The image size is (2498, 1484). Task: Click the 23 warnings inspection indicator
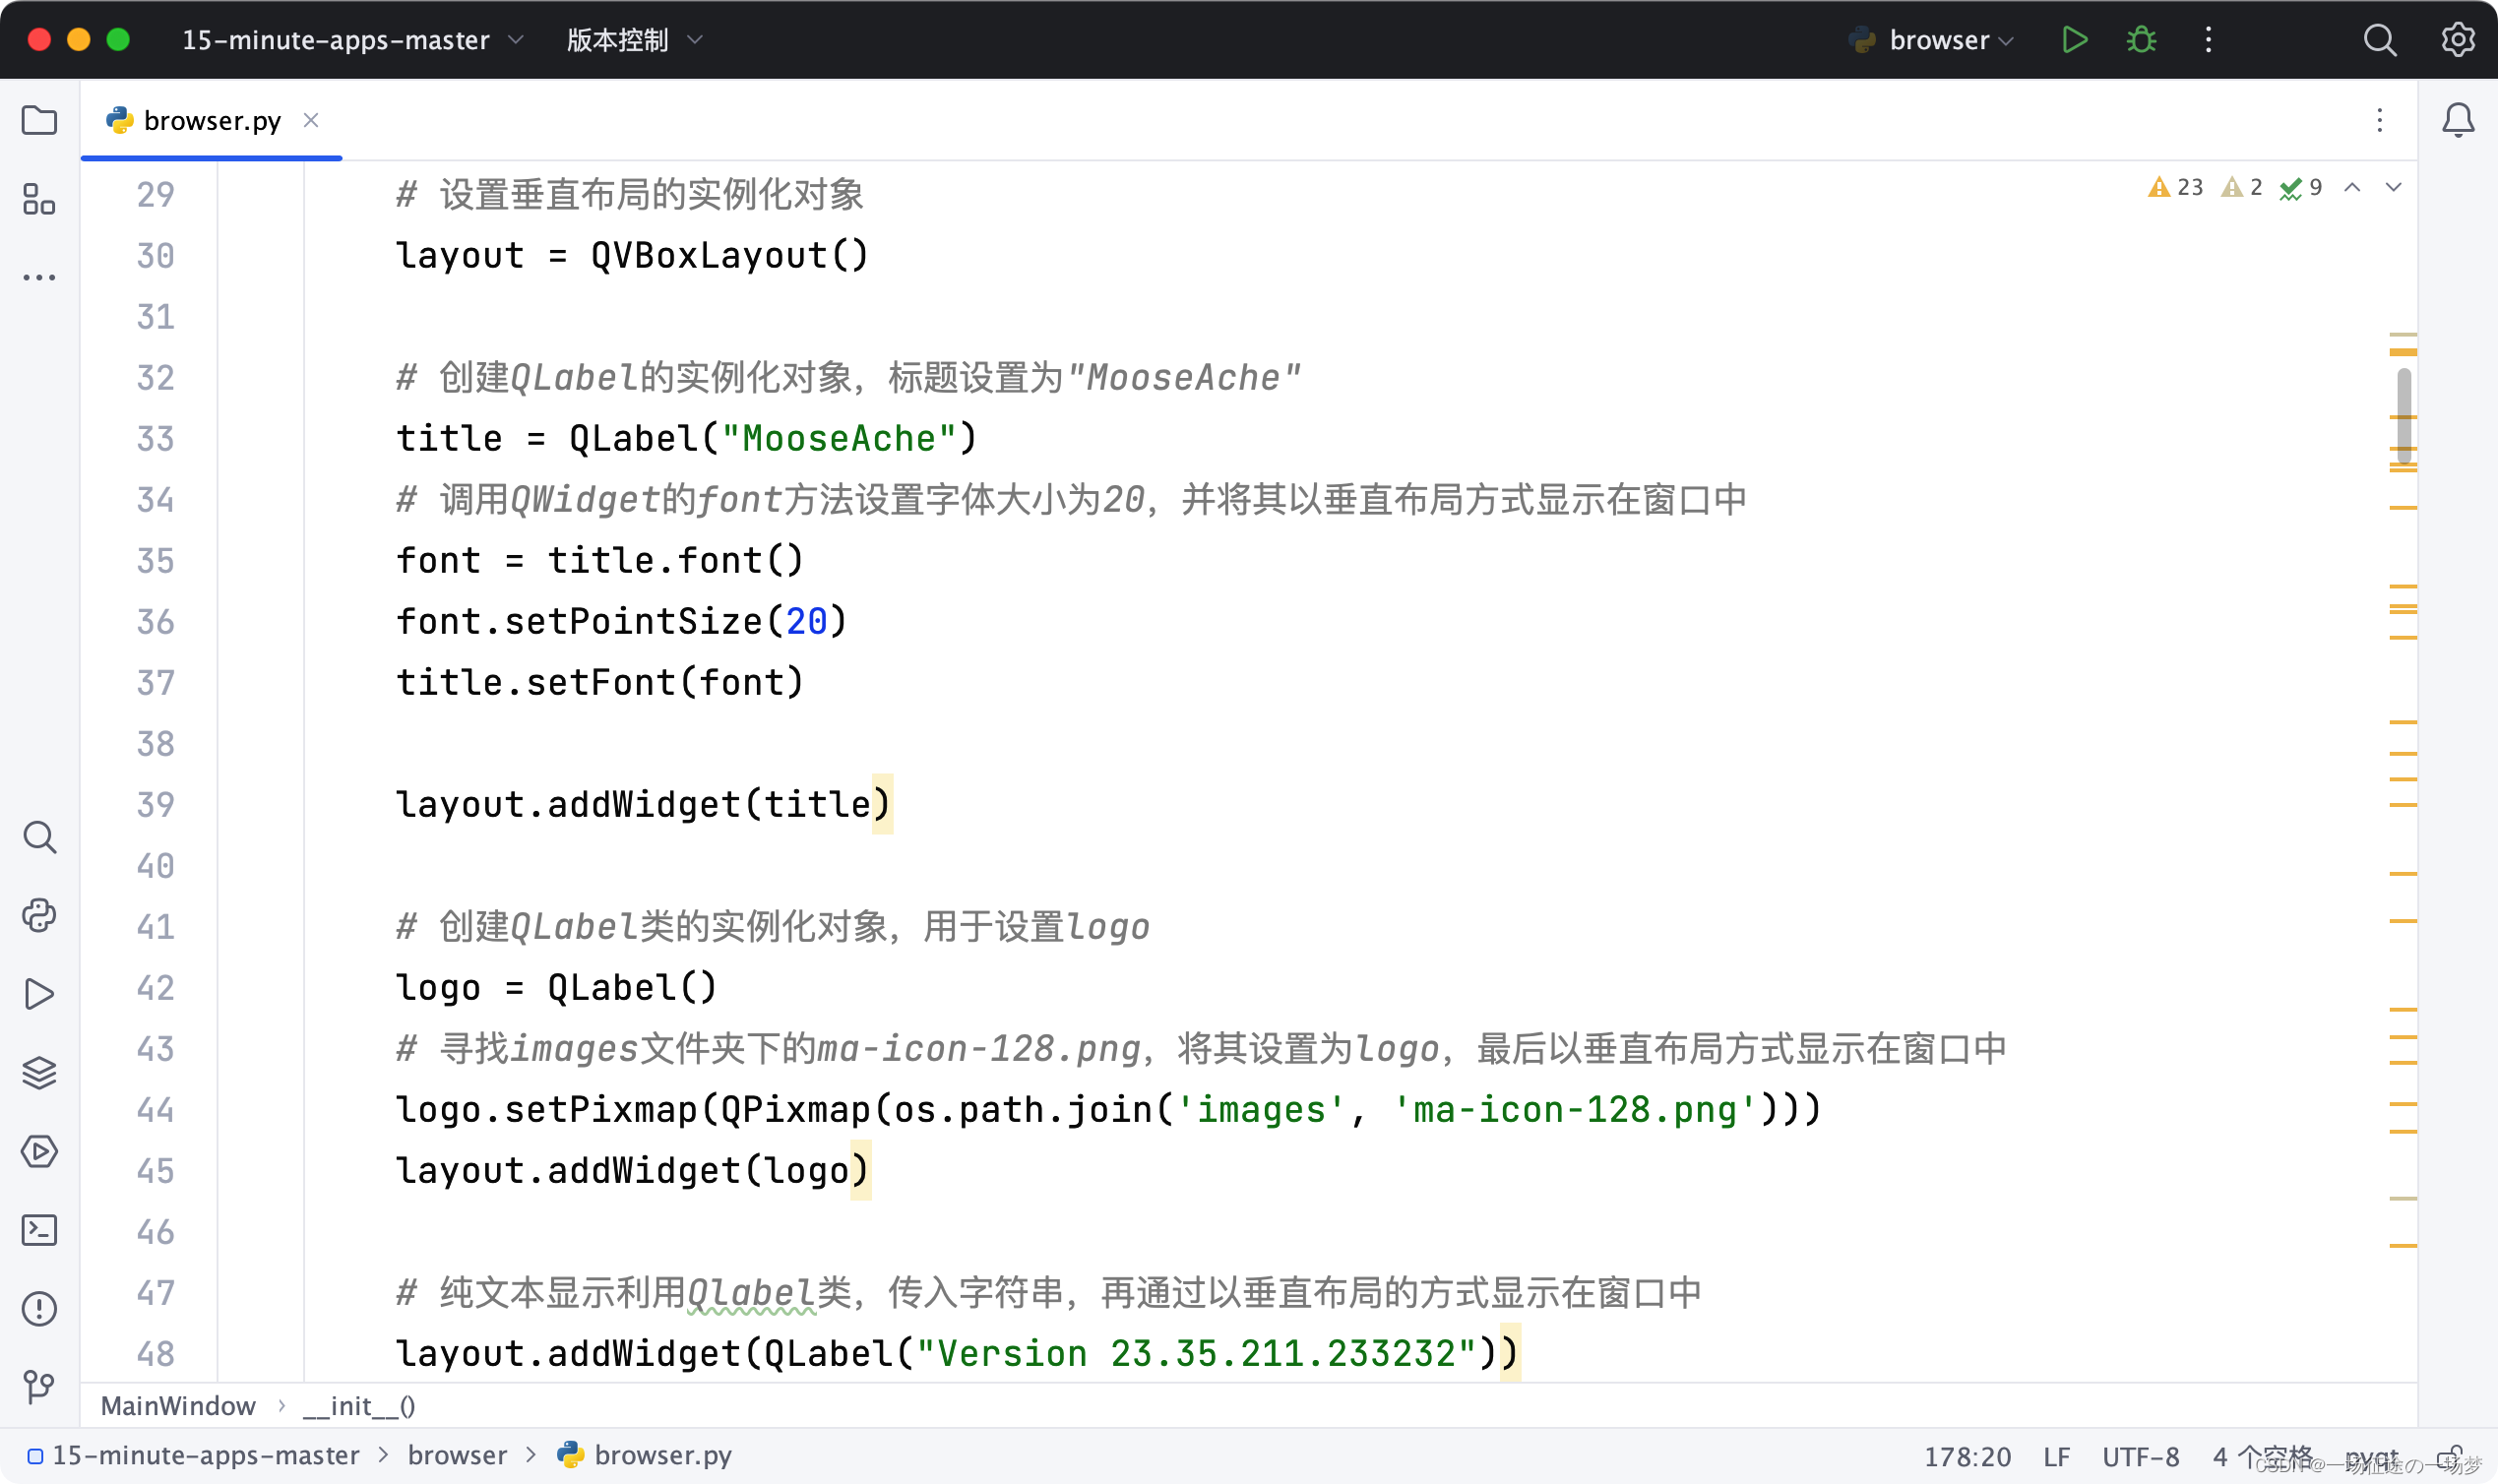[x=2176, y=187]
